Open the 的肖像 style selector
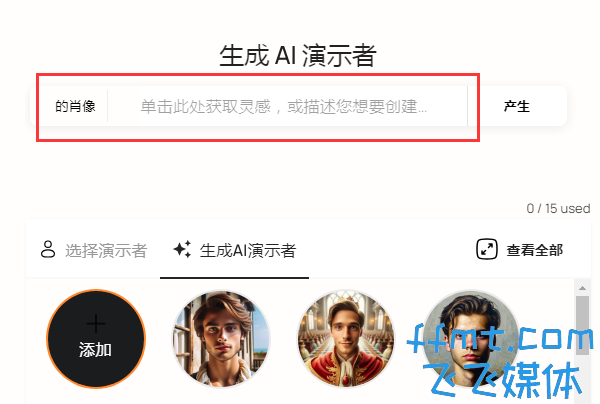Image resolution: width=600 pixels, height=404 pixels. (75, 106)
